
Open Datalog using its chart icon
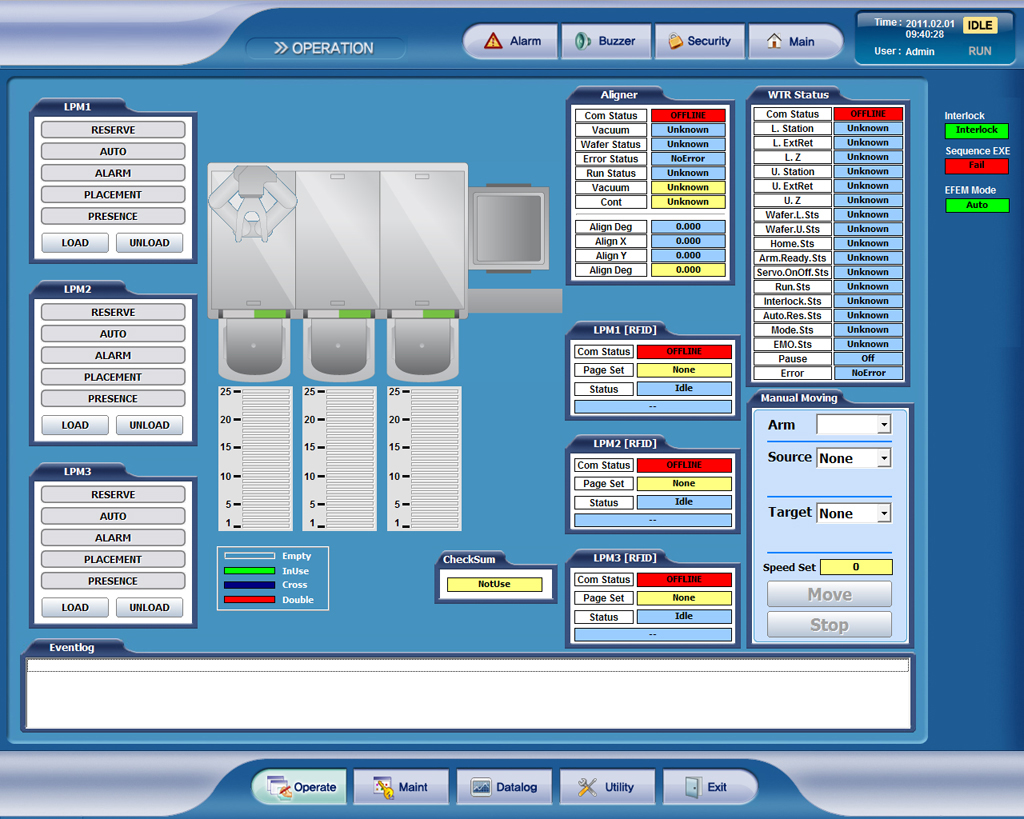[481, 787]
